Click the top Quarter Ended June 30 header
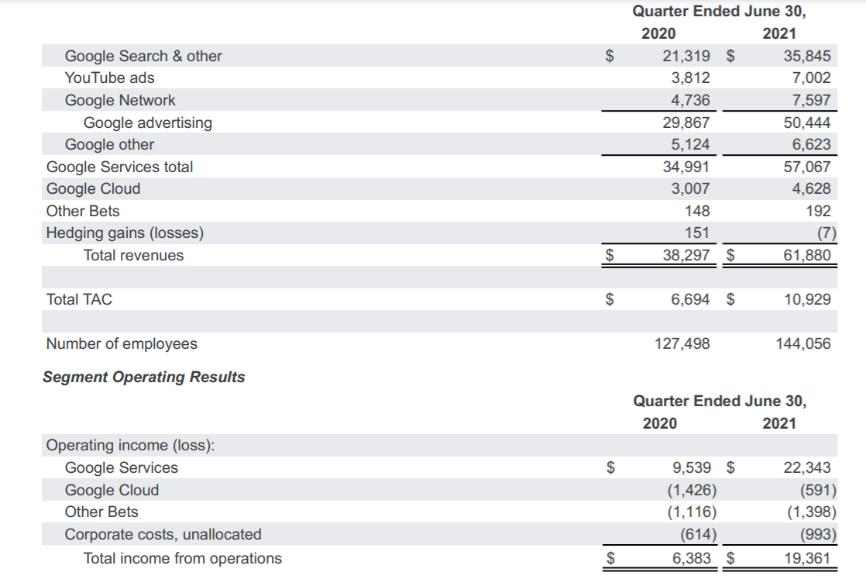 point(719,11)
